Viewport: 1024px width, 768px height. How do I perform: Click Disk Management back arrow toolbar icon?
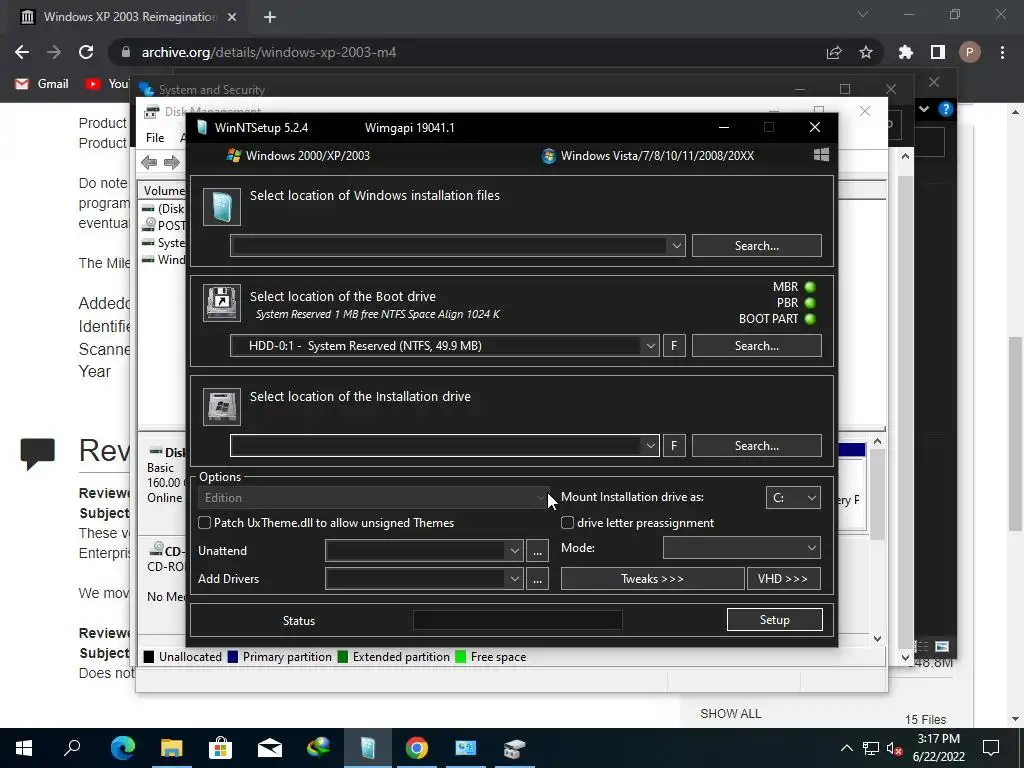tap(149, 162)
